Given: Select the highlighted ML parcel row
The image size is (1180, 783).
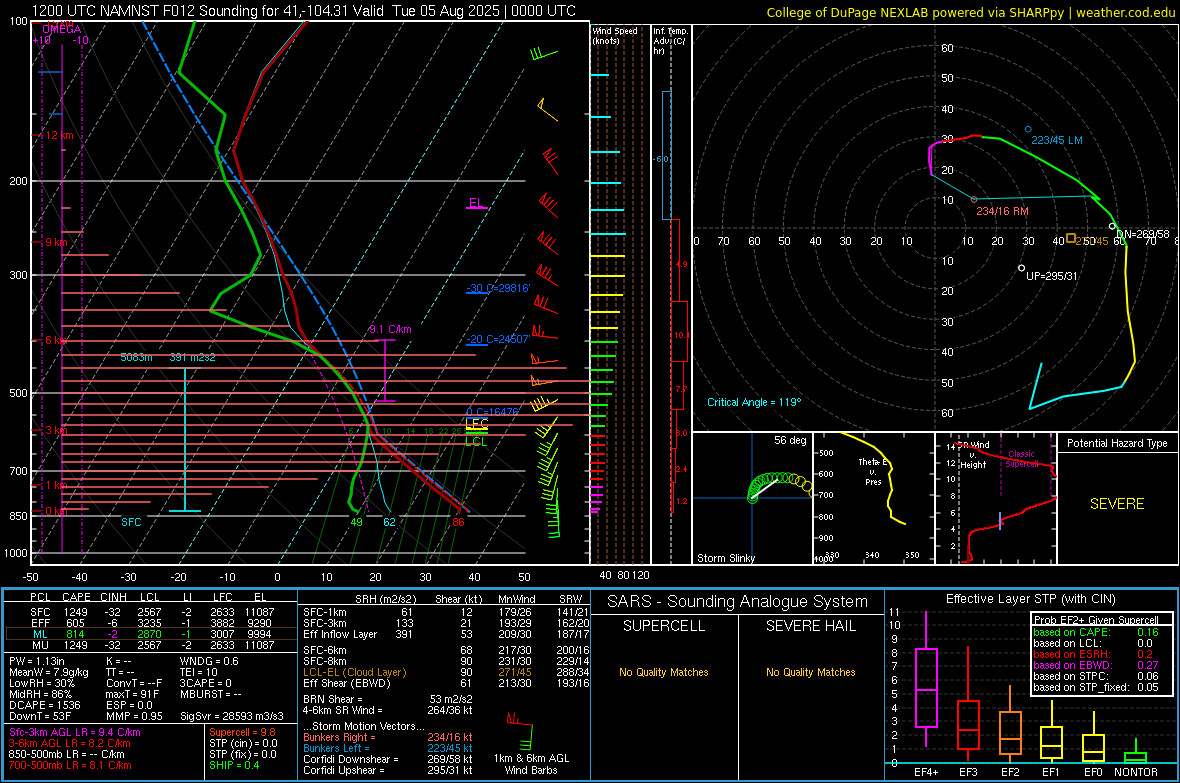Looking at the screenshot, I should click(x=148, y=634).
